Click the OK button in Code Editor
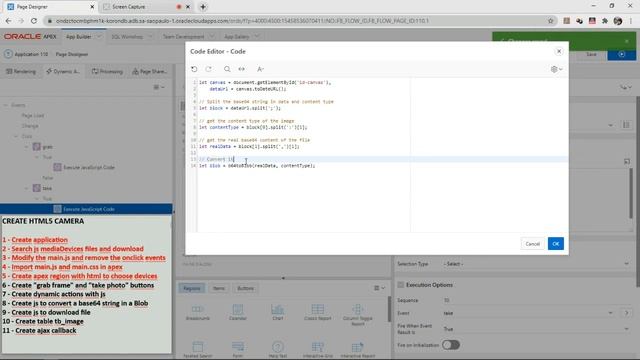640x360 pixels. pos(556,244)
